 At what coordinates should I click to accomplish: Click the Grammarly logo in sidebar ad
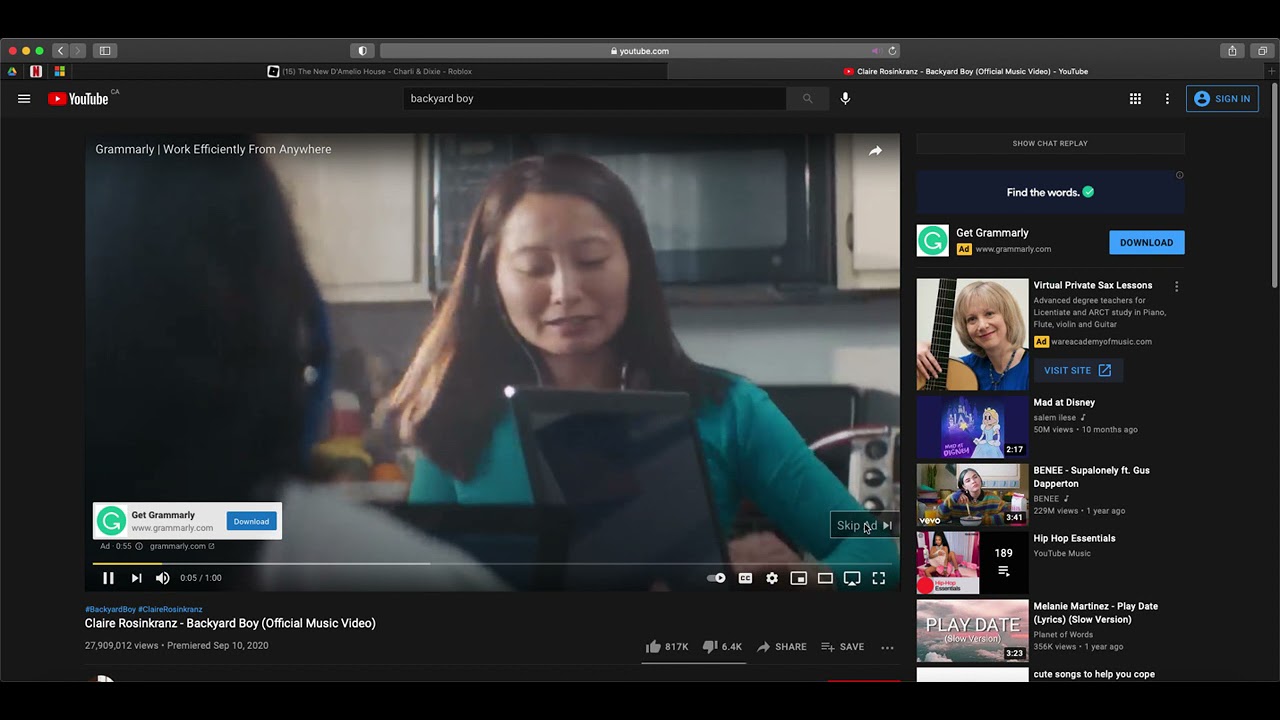(933, 241)
